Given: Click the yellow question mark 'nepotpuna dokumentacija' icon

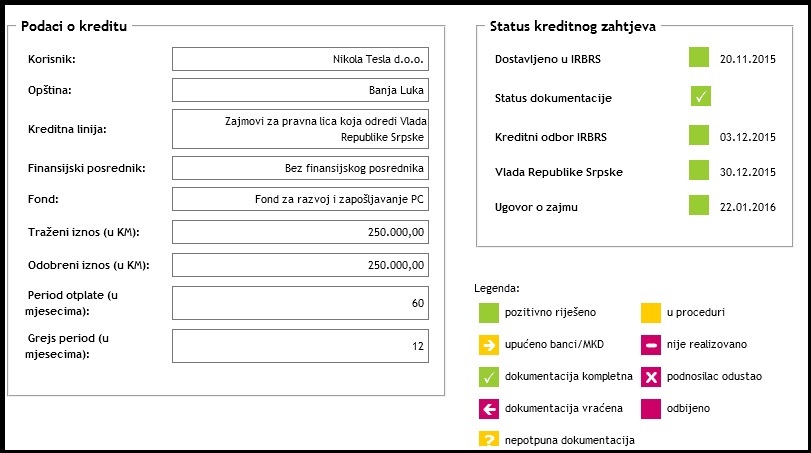Looking at the screenshot, I should point(489,440).
